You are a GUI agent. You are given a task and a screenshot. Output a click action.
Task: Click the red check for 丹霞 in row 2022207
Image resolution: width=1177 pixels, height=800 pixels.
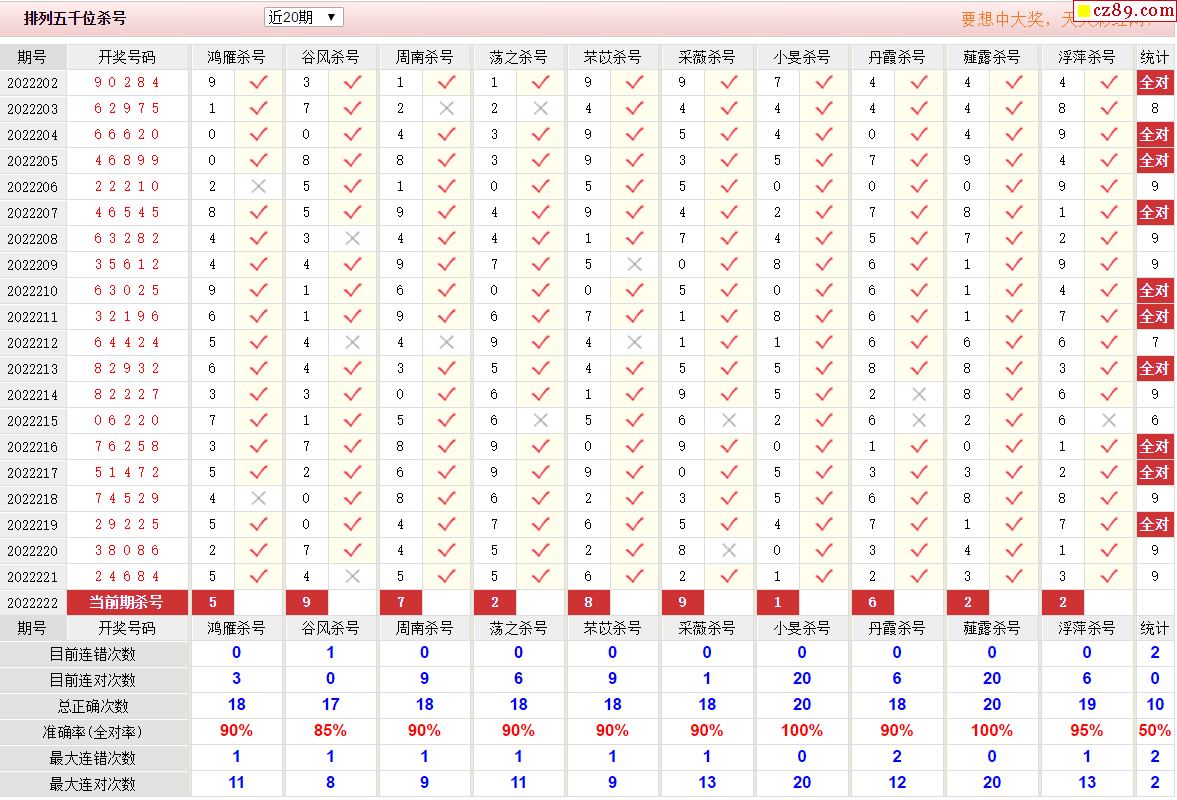click(919, 212)
